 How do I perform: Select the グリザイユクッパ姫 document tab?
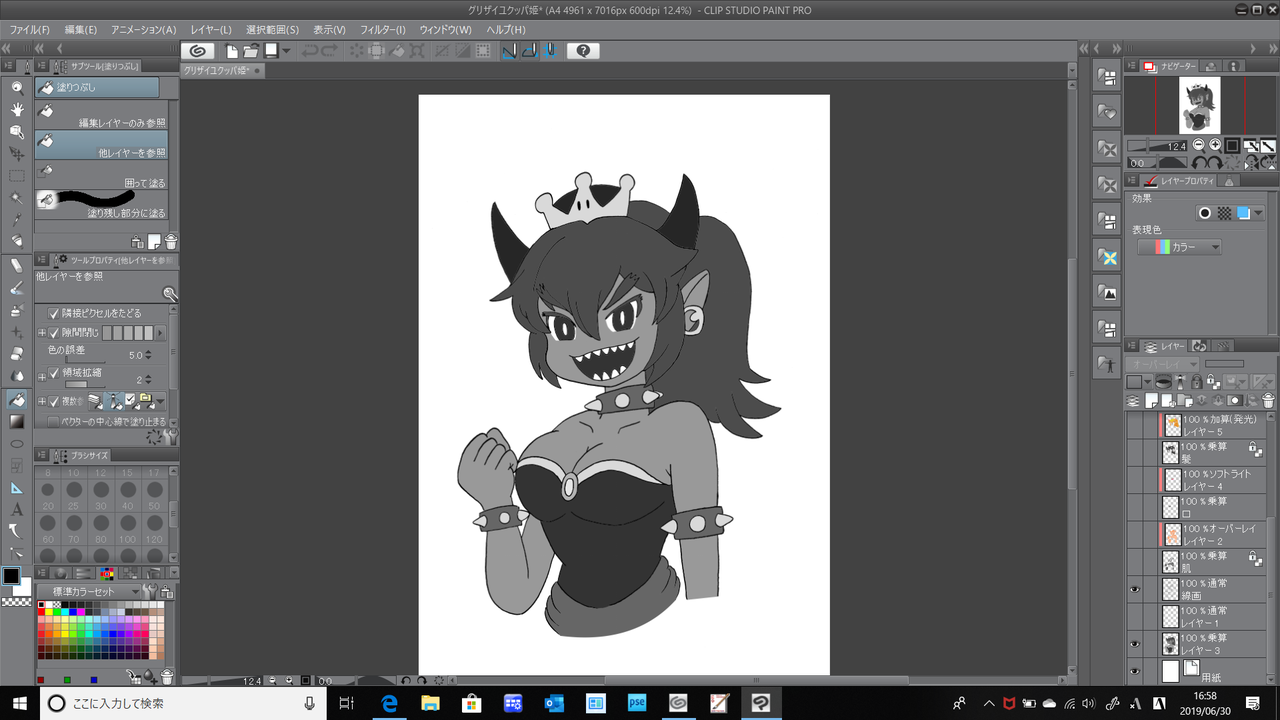click(x=222, y=71)
